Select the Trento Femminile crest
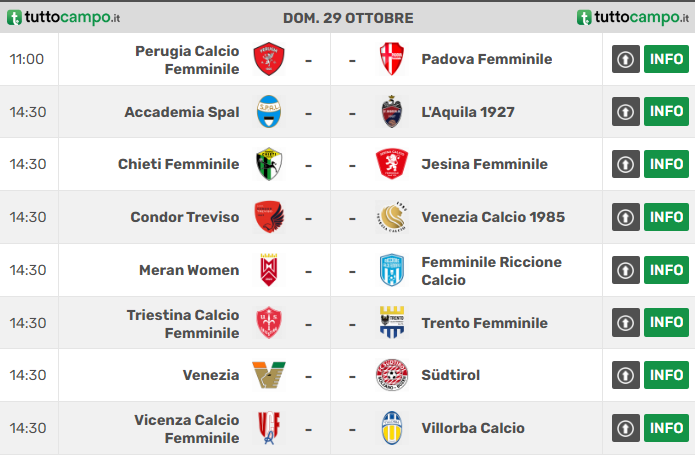 392,322
